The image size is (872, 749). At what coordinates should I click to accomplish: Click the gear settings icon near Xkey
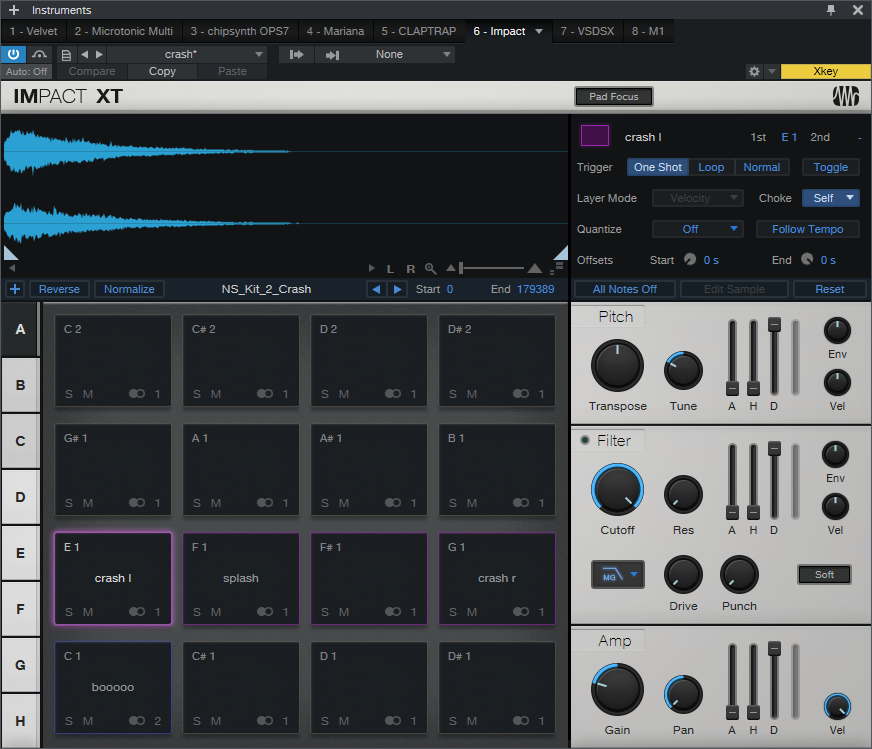click(755, 72)
